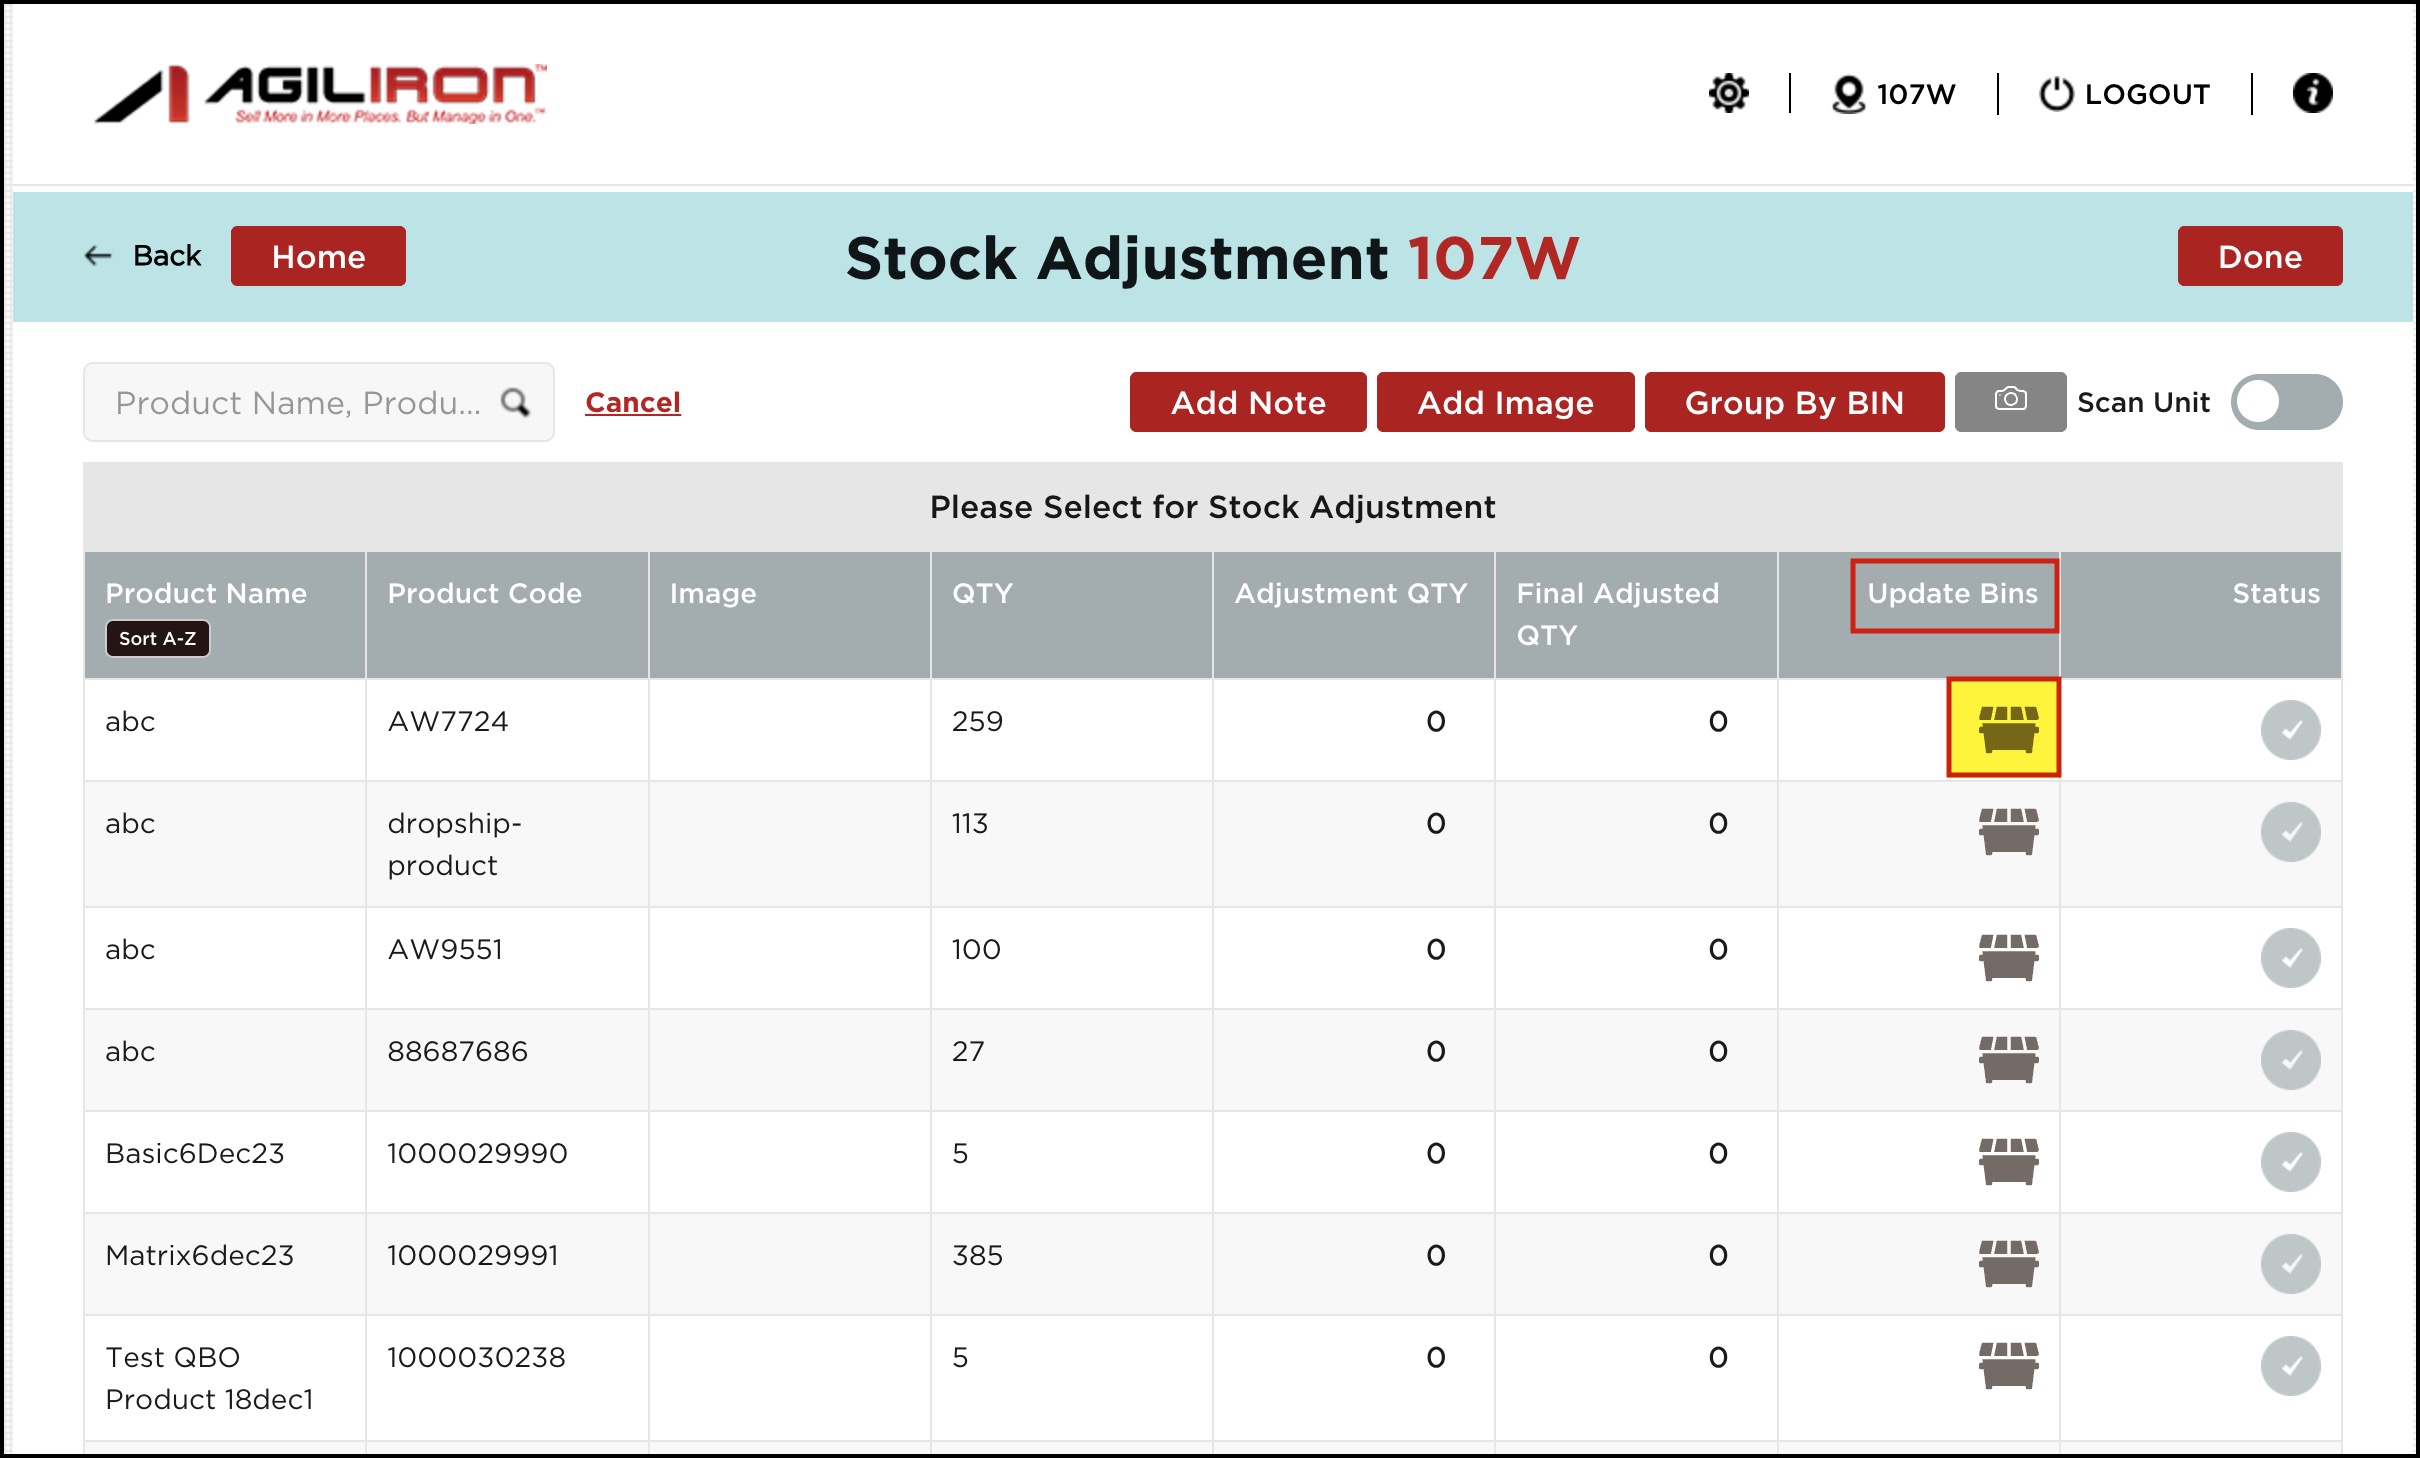Toggle the Scan Unit switch
The width and height of the screenshot is (2420, 1458).
(2285, 402)
